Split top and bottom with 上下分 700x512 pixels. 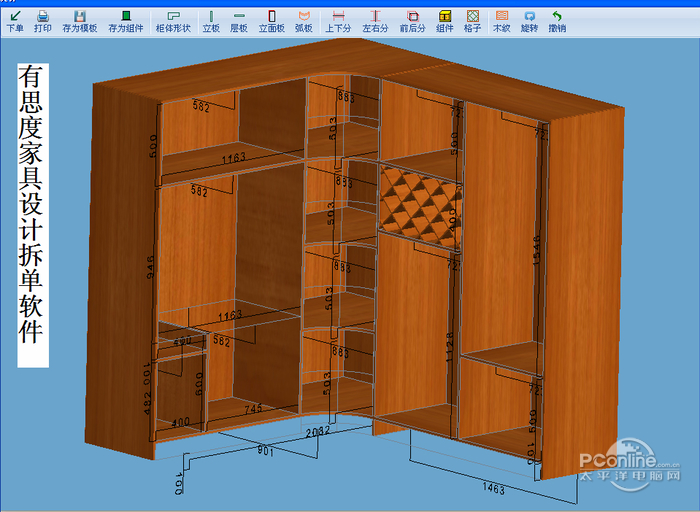[x=338, y=21]
